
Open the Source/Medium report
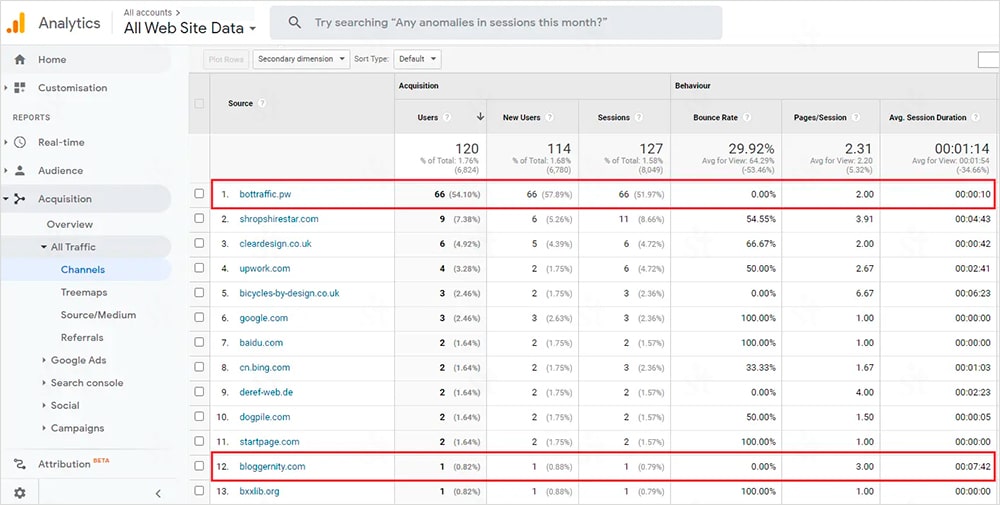(x=98, y=315)
